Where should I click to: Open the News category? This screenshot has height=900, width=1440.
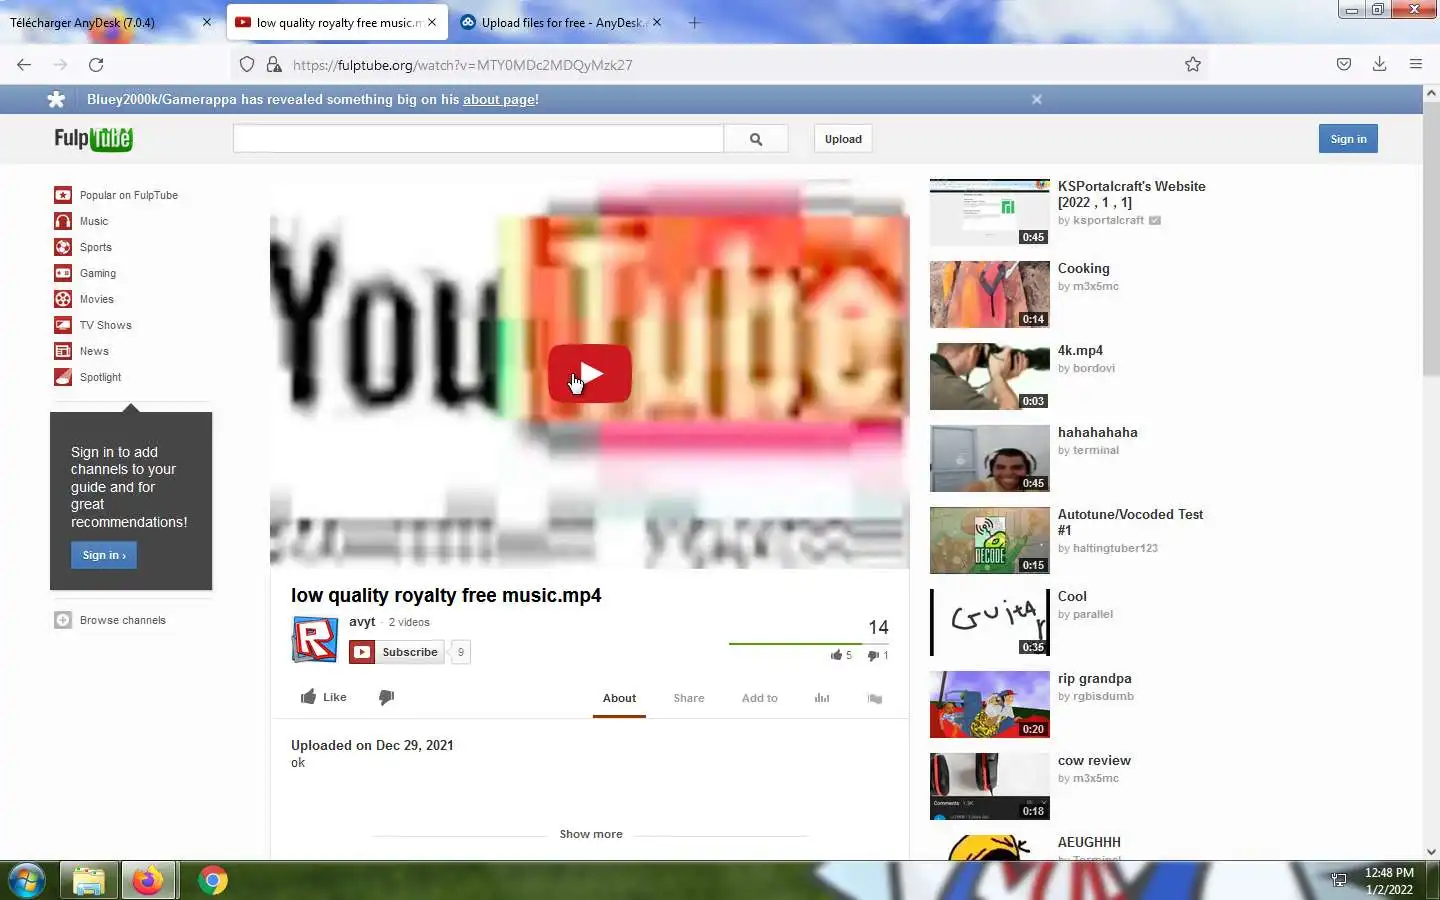point(94,351)
